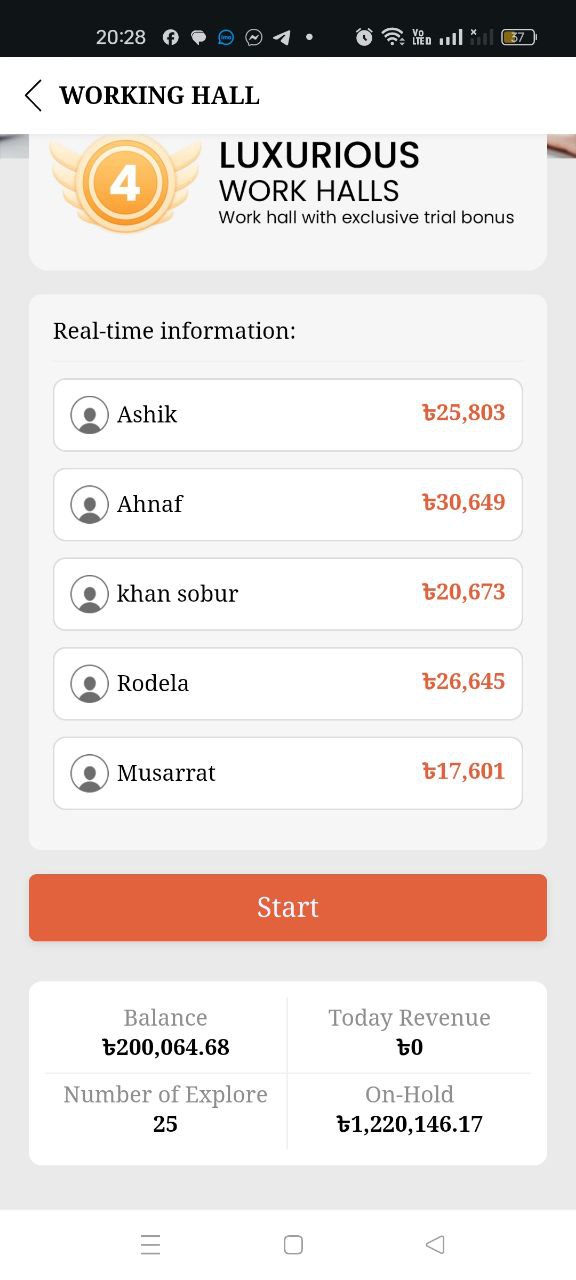Screen dimensions: 576x1280
Task: Open Telegram notification in status bar
Action: click(x=282, y=37)
